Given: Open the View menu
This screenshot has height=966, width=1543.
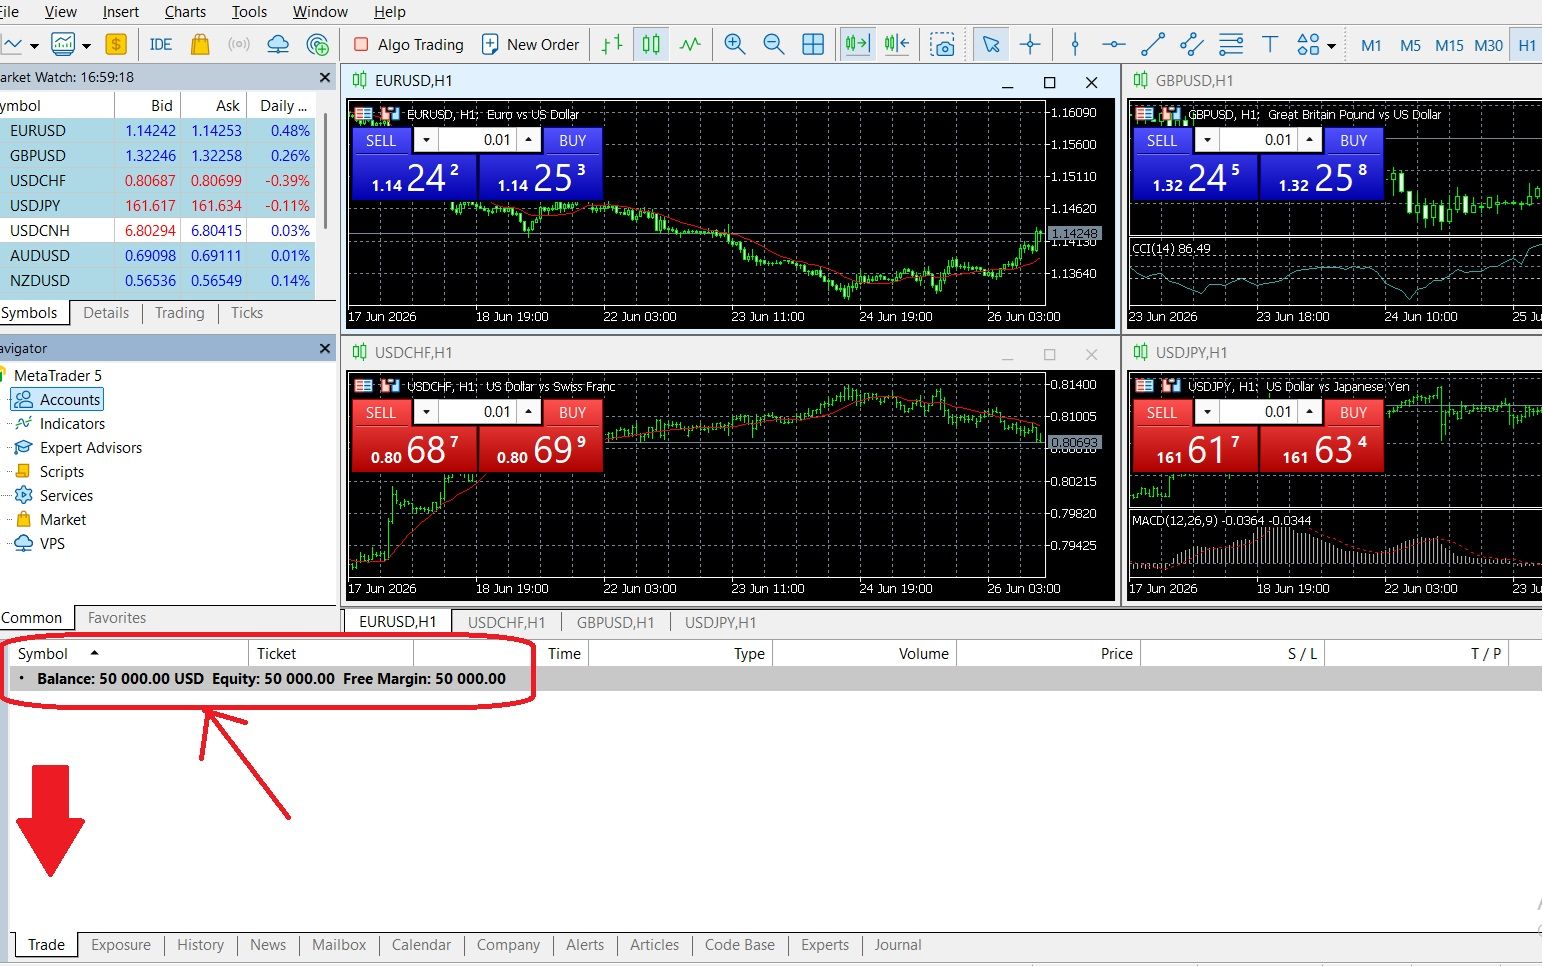Looking at the screenshot, I should coord(61,12).
